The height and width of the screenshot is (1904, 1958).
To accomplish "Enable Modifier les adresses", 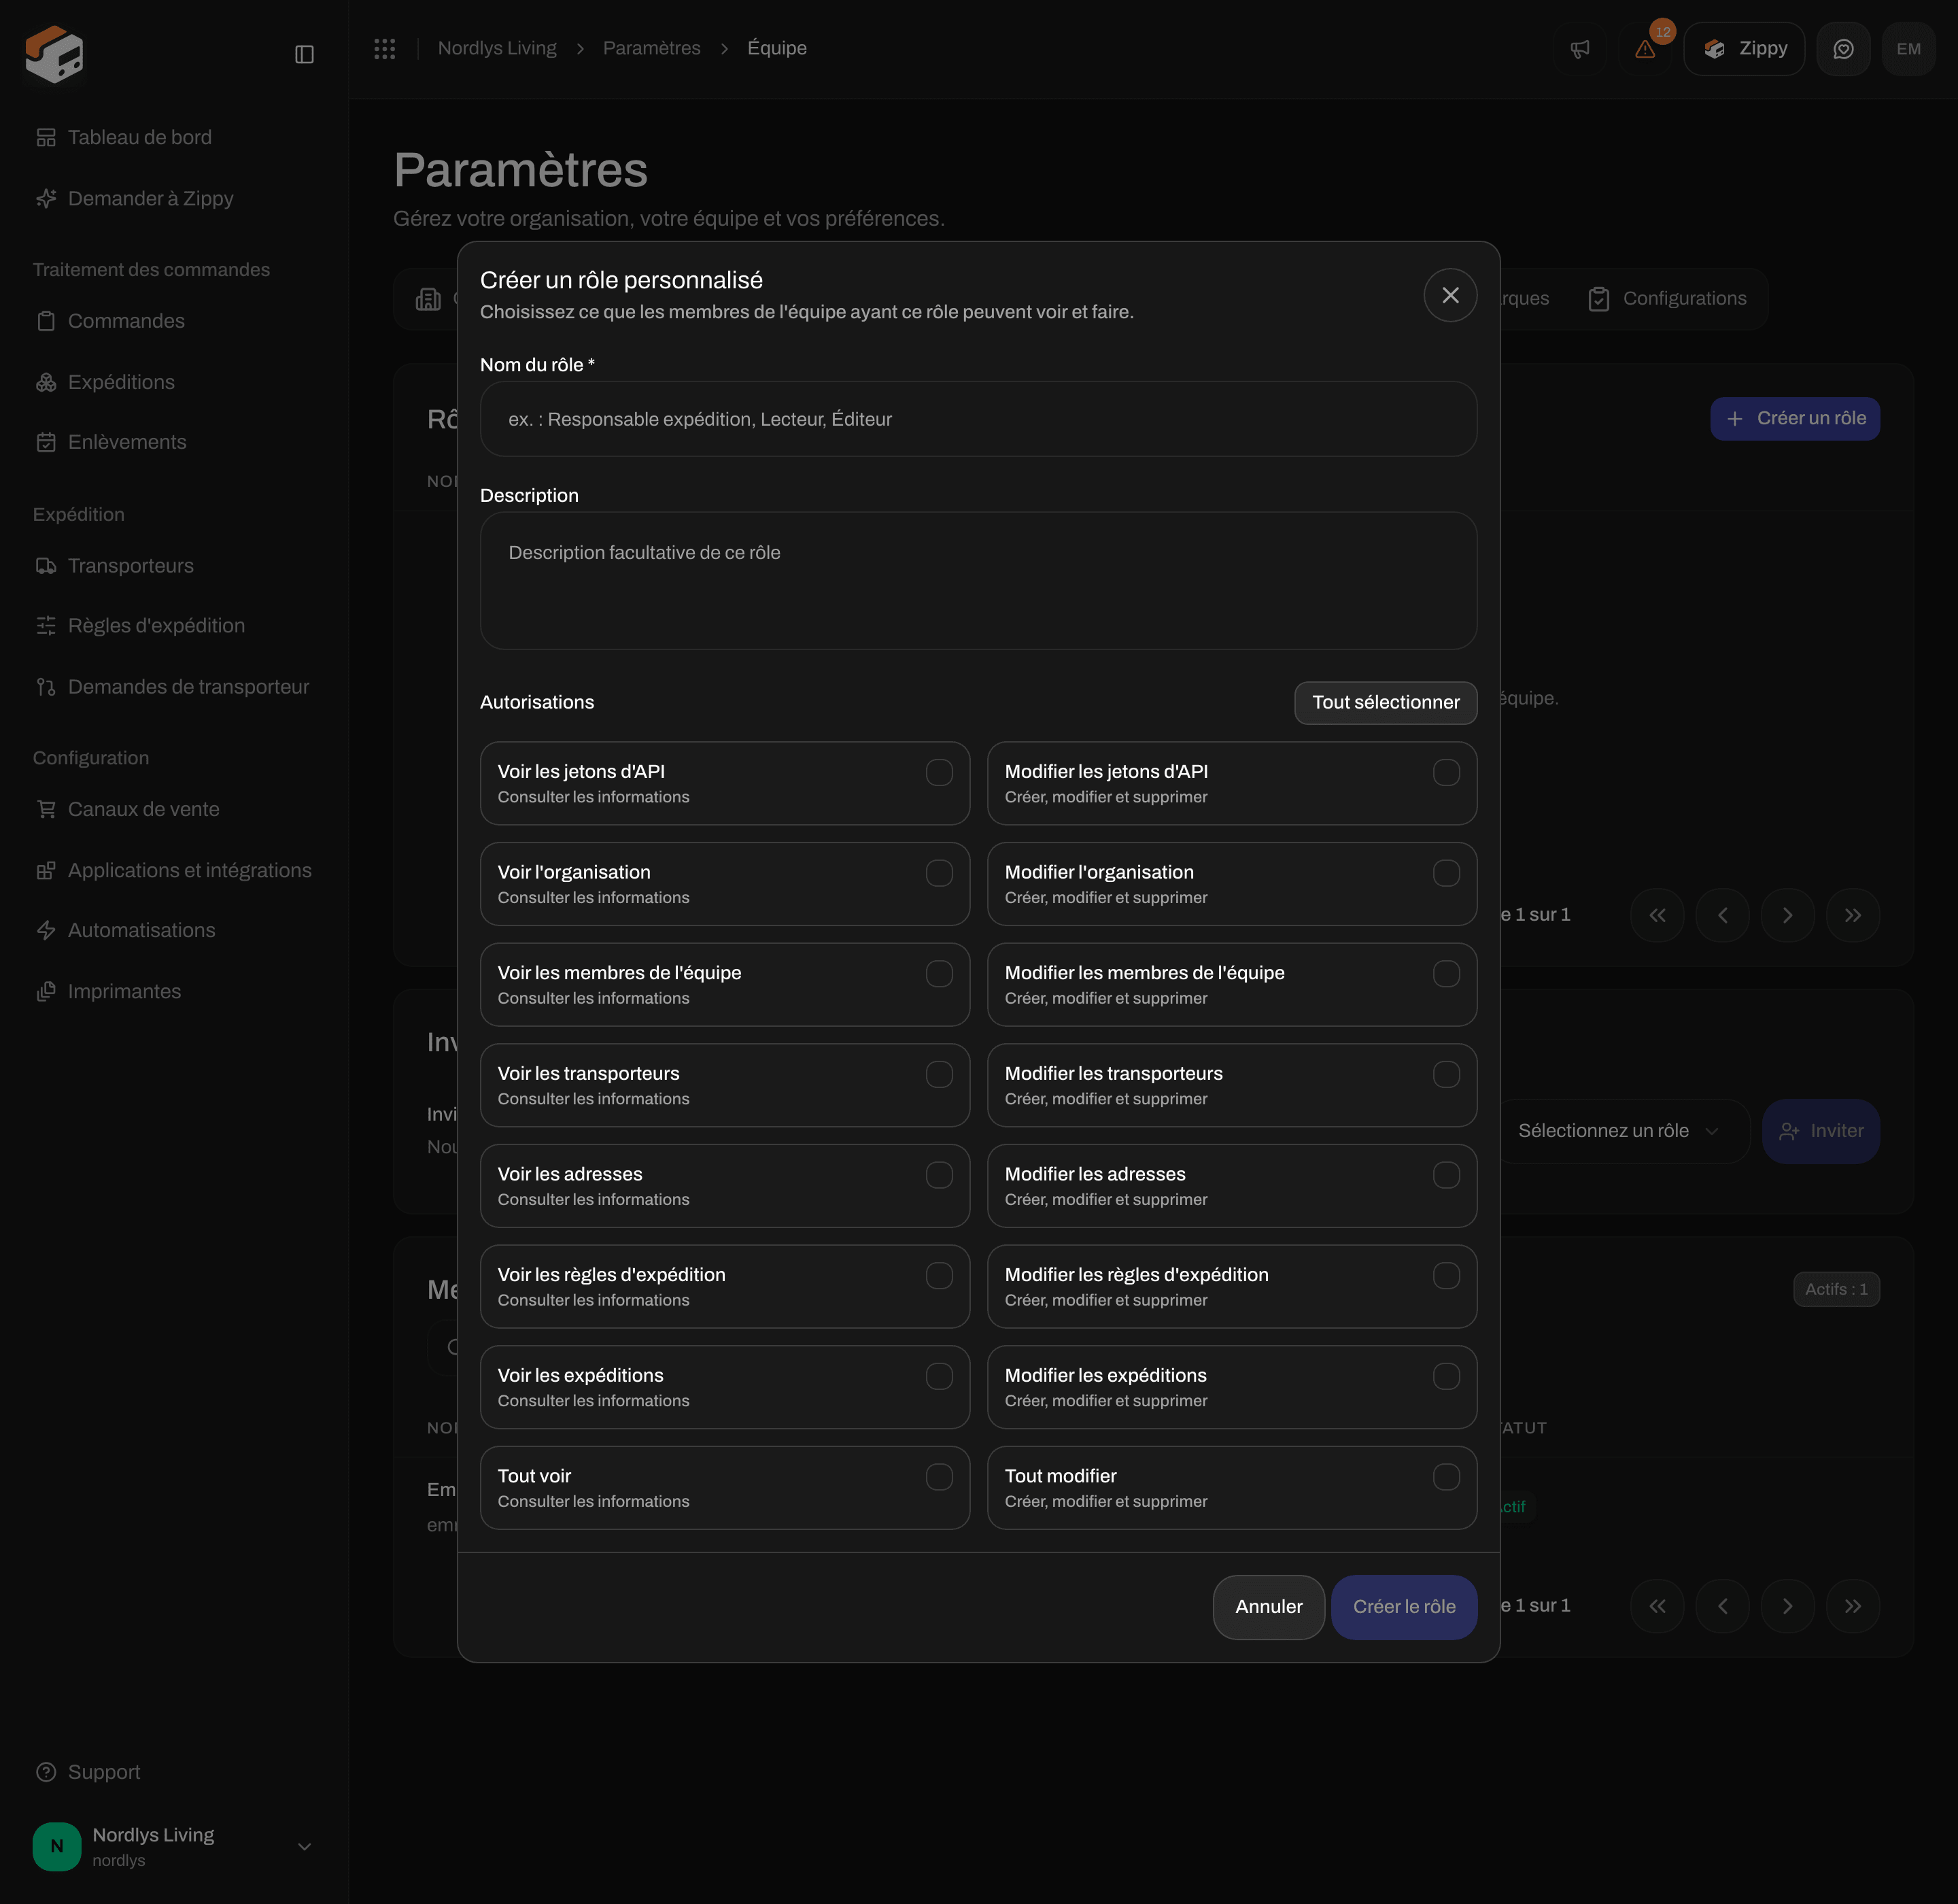I will click(x=1446, y=1175).
